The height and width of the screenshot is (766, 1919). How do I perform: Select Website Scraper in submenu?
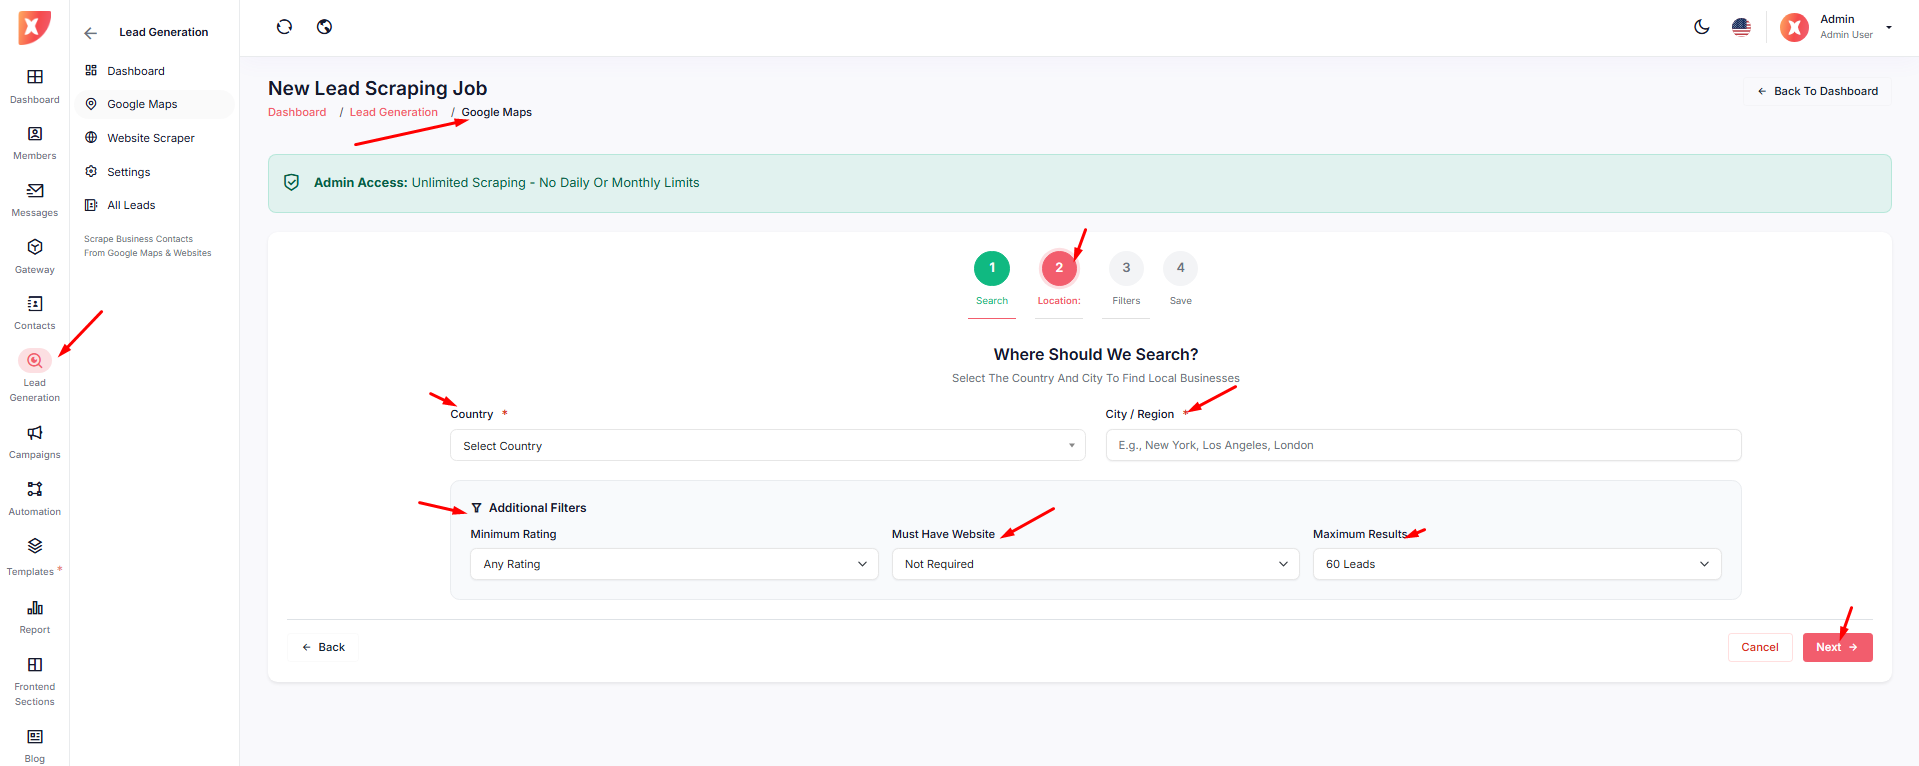[151, 138]
